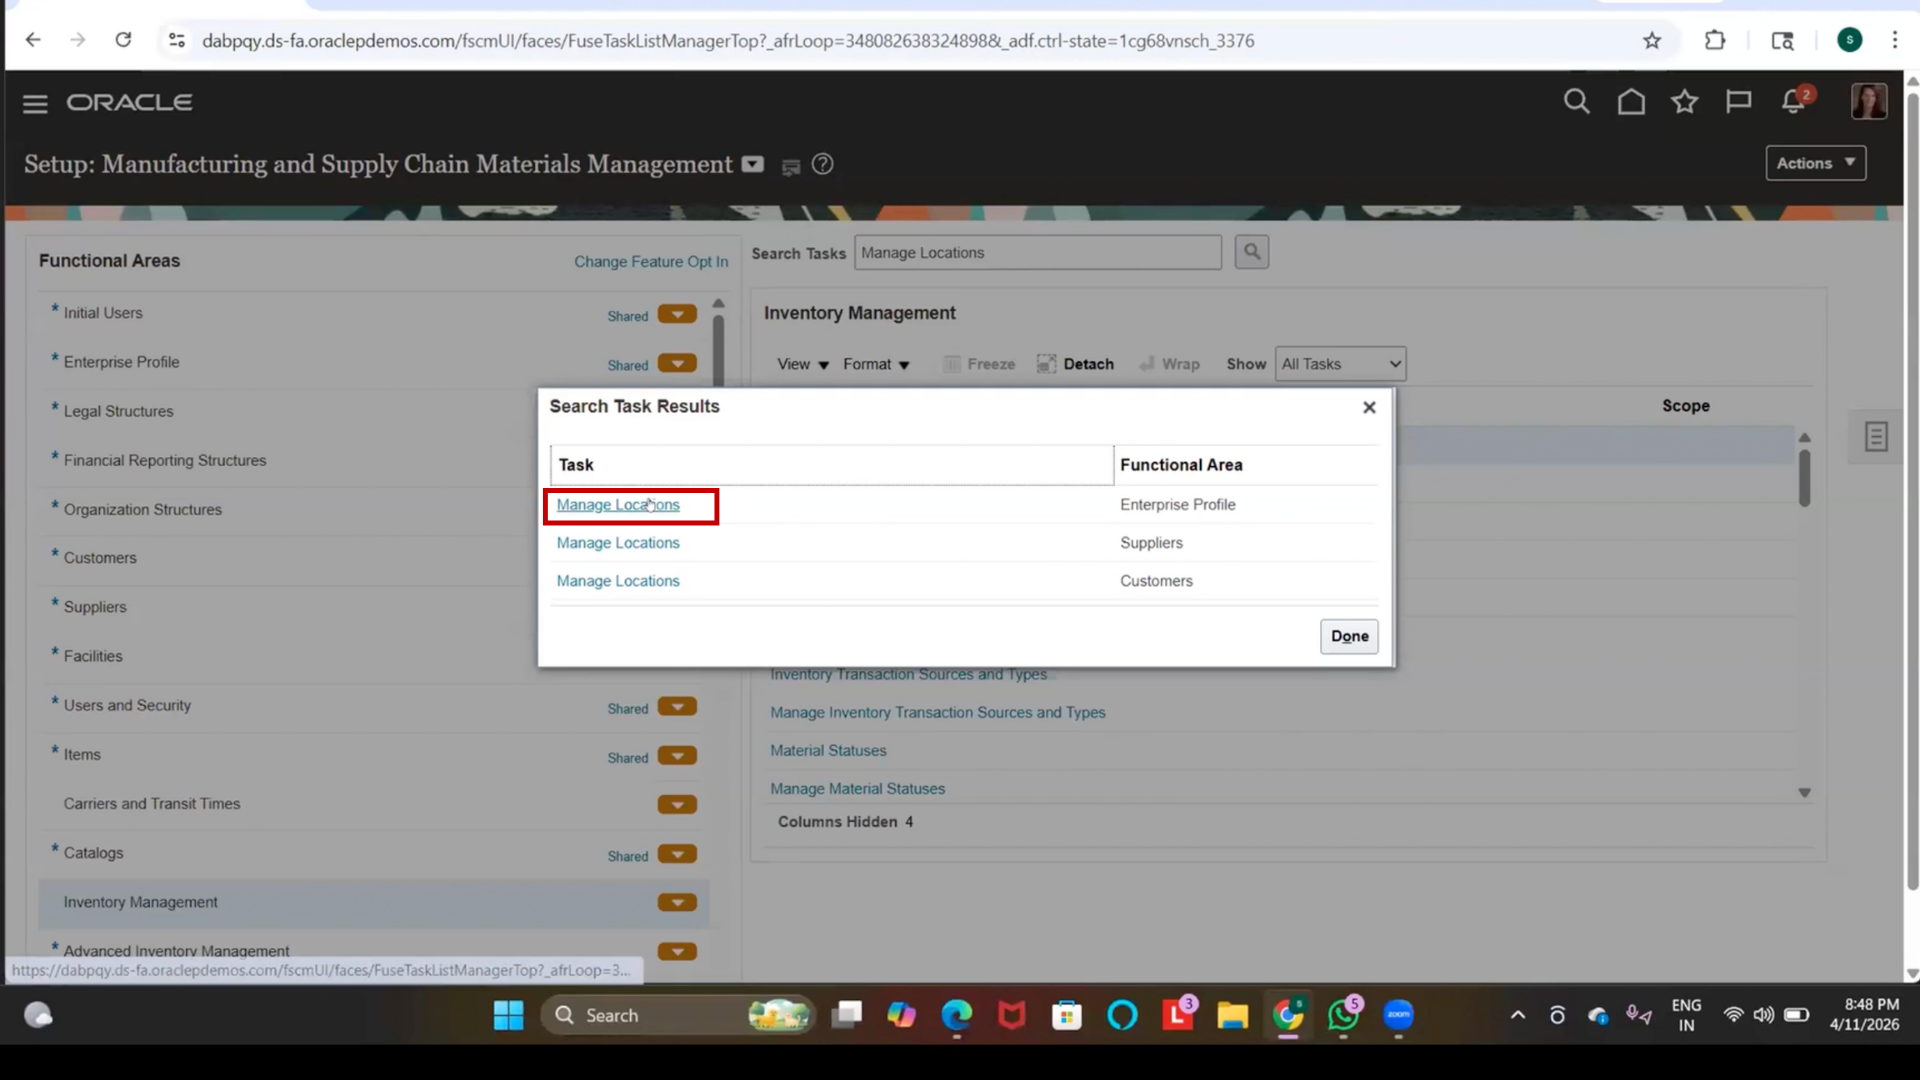Click the Search Tasks input field

(1038, 253)
